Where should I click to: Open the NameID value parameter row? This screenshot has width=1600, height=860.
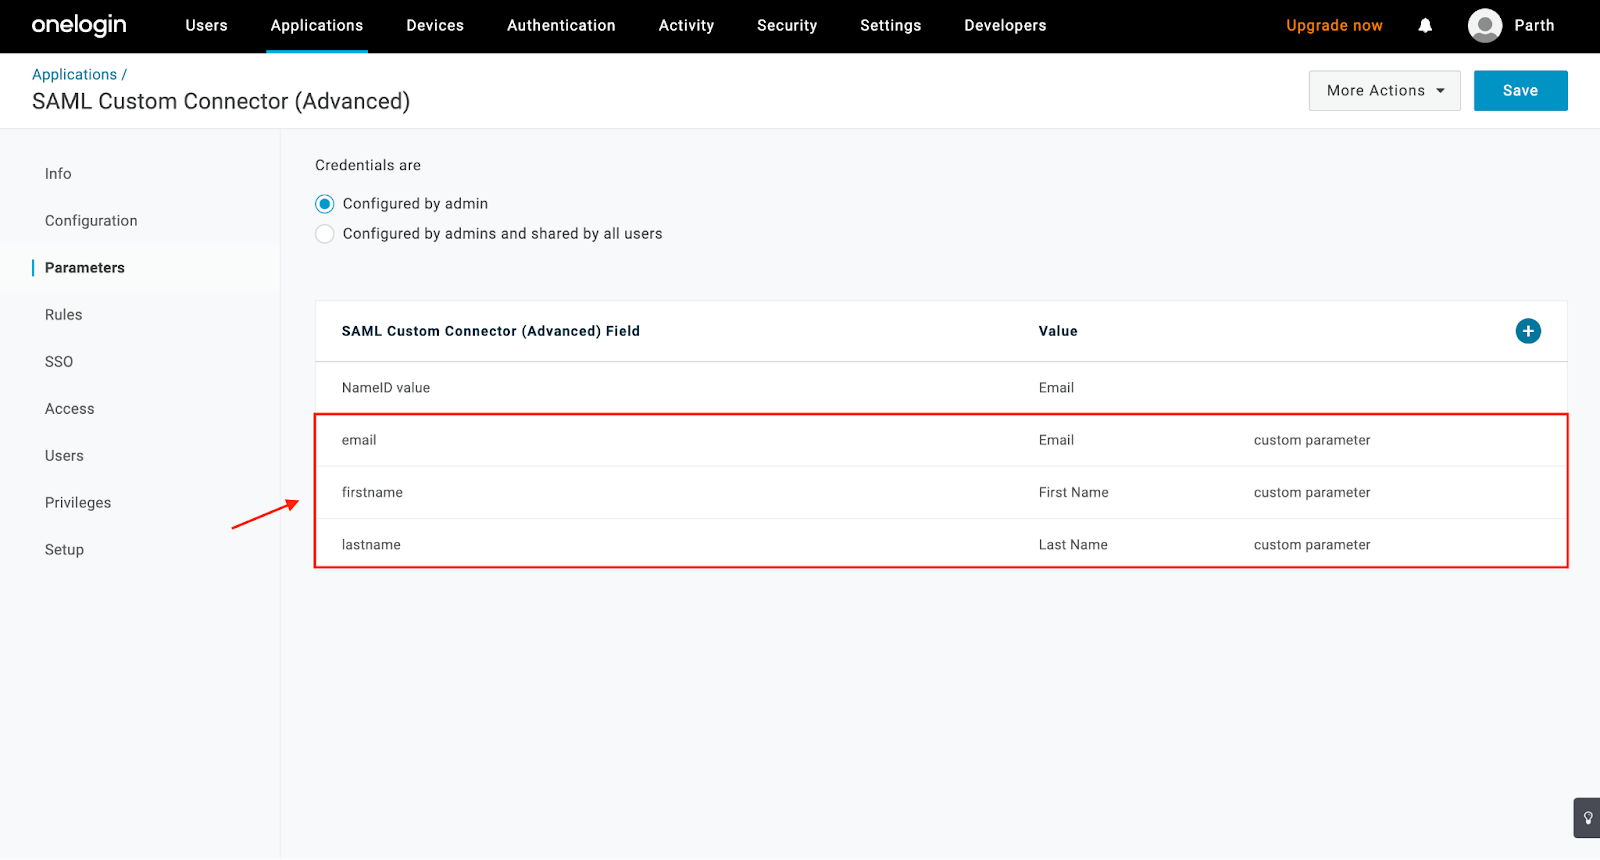941,388
